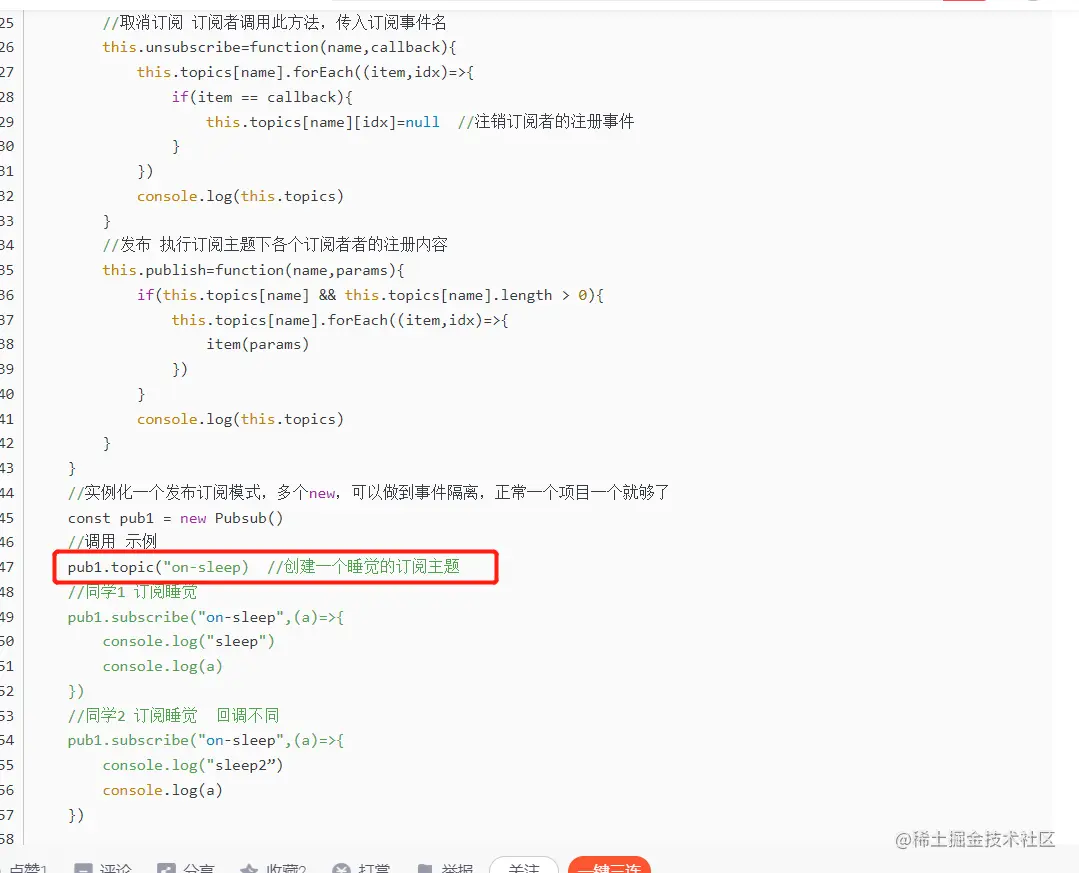
Task: Click the forEach line inside publish, line 37
Action: [340, 320]
